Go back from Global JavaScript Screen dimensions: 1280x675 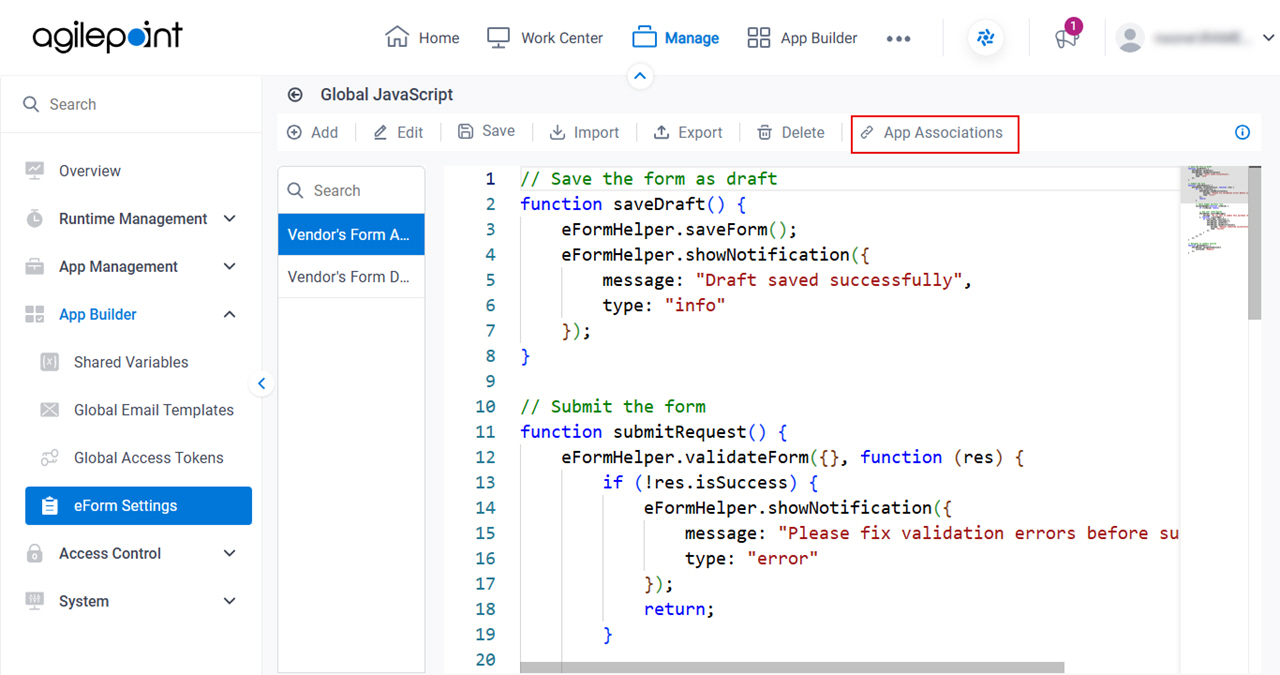pos(295,95)
